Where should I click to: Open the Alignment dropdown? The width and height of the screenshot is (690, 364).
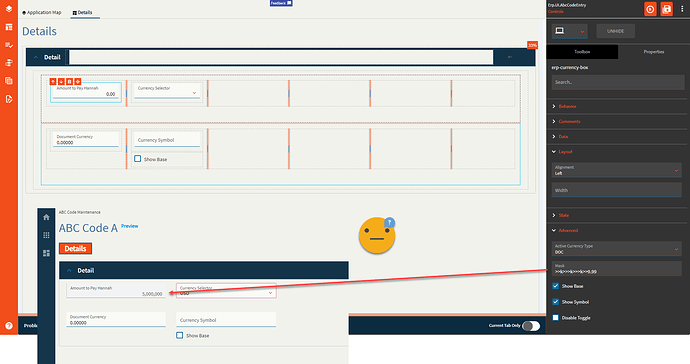(617, 170)
